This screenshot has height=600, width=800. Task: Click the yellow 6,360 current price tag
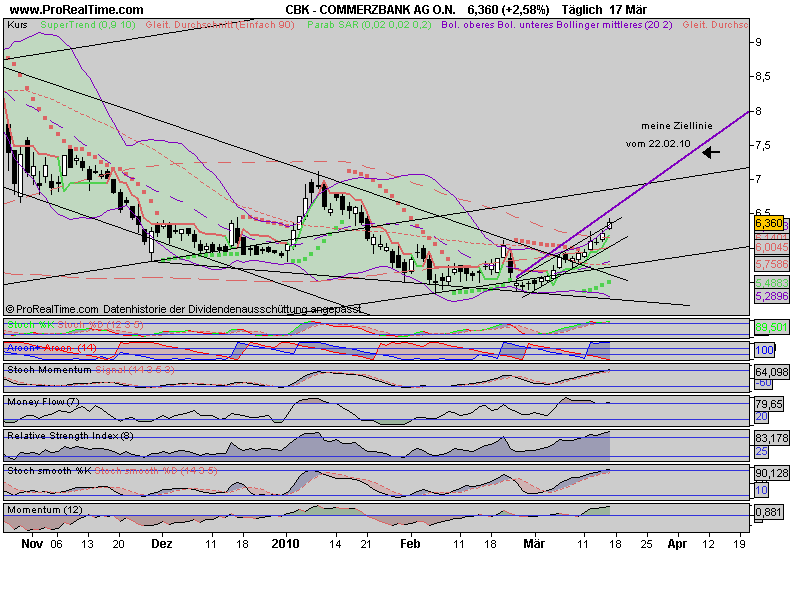(x=768, y=223)
